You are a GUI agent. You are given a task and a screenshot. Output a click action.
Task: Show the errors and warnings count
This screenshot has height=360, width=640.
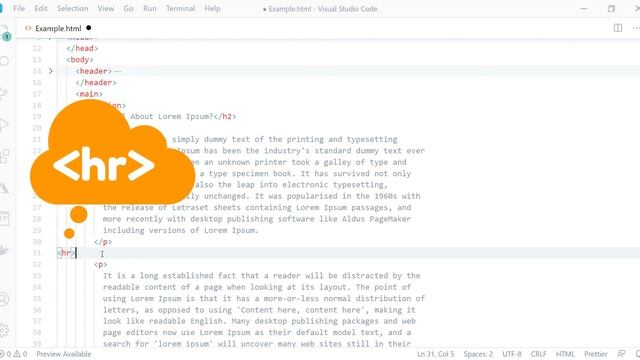(x=14, y=354)
